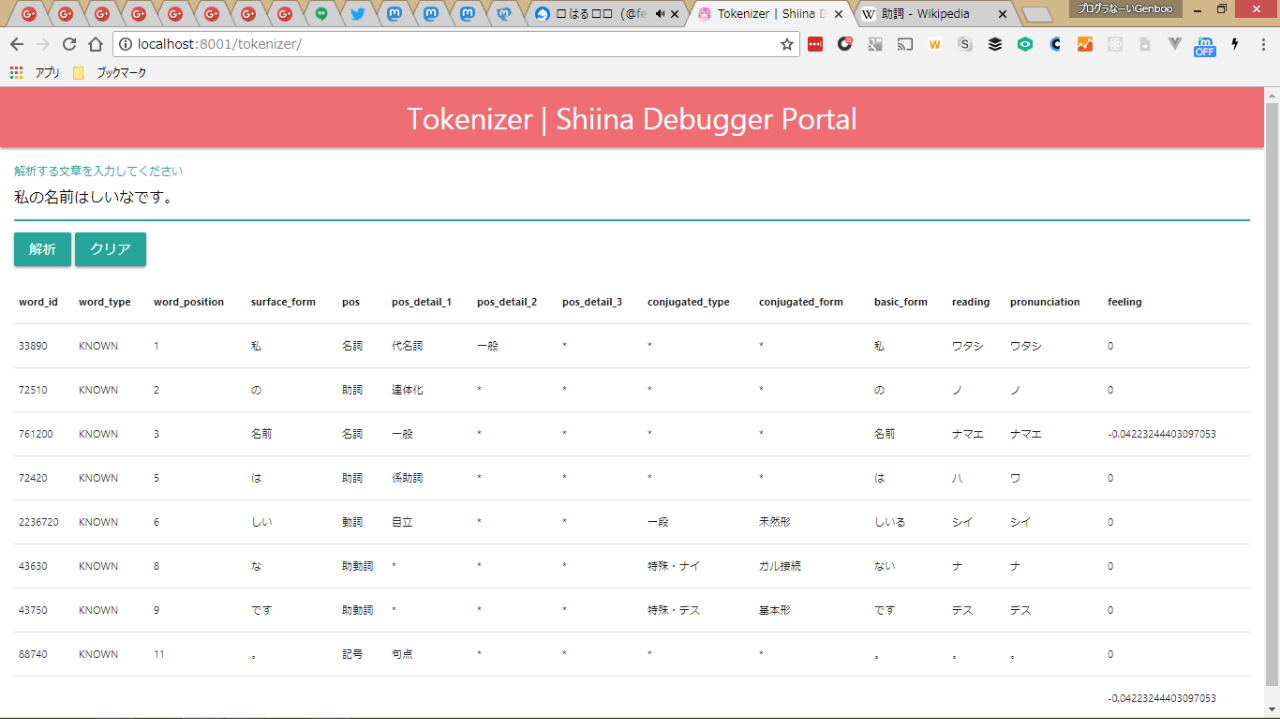Click the Mastodon OFF extension icon
The height and width of the screenshot is (719, 1280).
(1204, 45)
